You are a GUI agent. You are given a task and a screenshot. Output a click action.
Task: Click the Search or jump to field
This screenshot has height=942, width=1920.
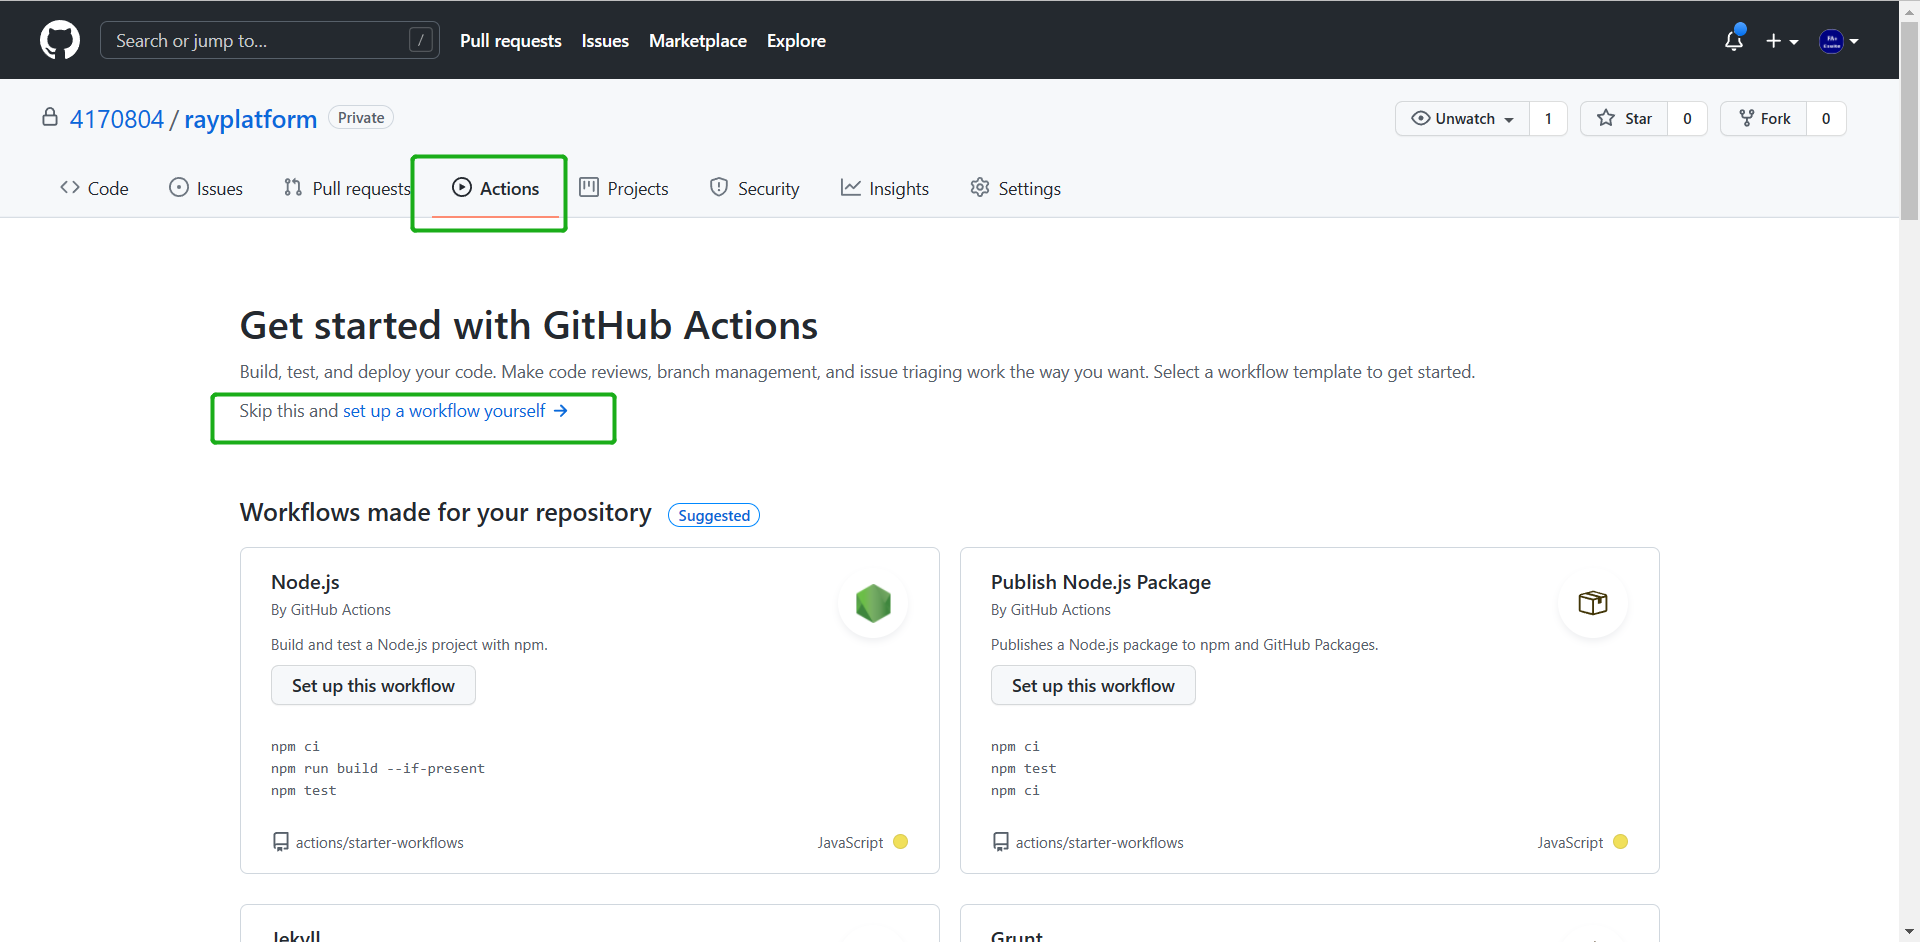coord(270,40)
